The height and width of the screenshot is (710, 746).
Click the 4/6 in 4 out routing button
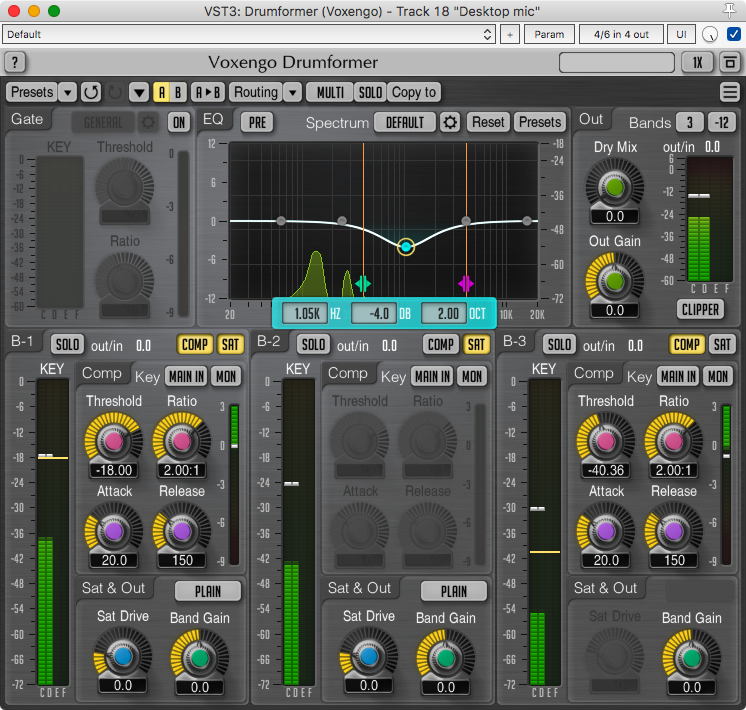[x=621, y=34]
